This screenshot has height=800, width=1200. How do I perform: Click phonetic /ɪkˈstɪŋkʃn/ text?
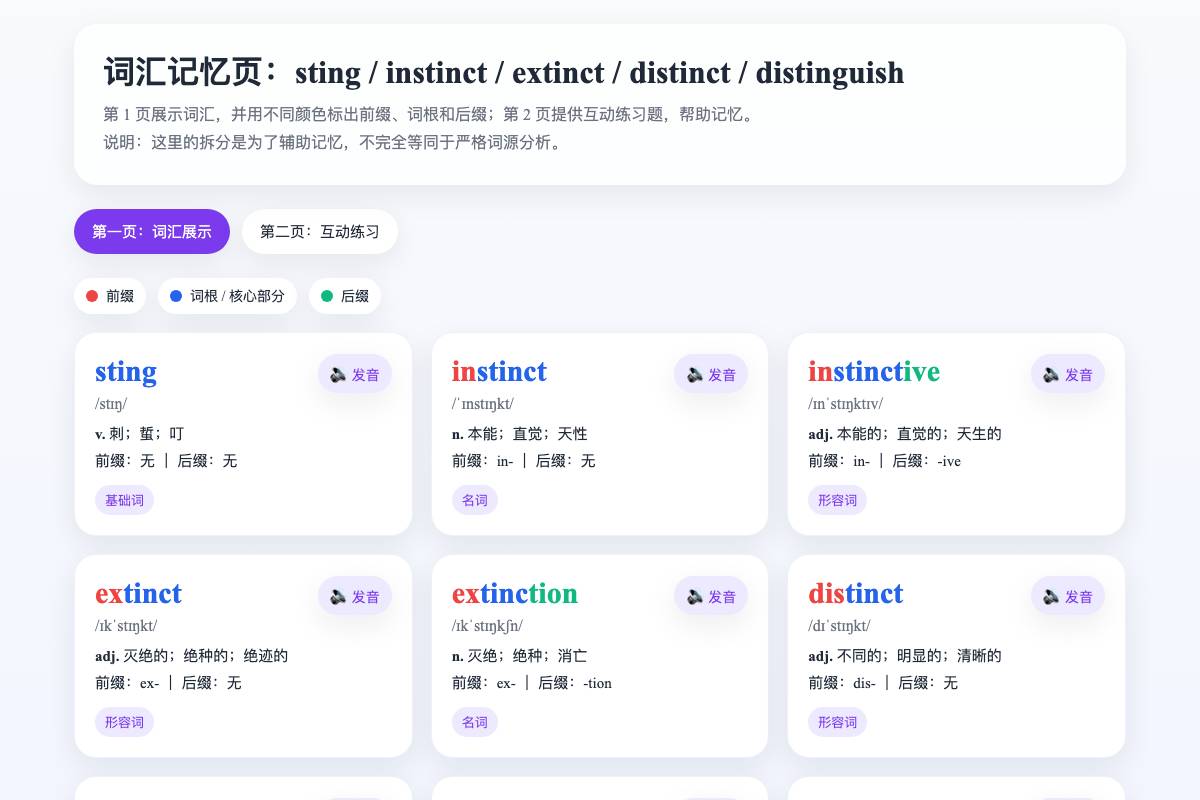click(487, 626)
